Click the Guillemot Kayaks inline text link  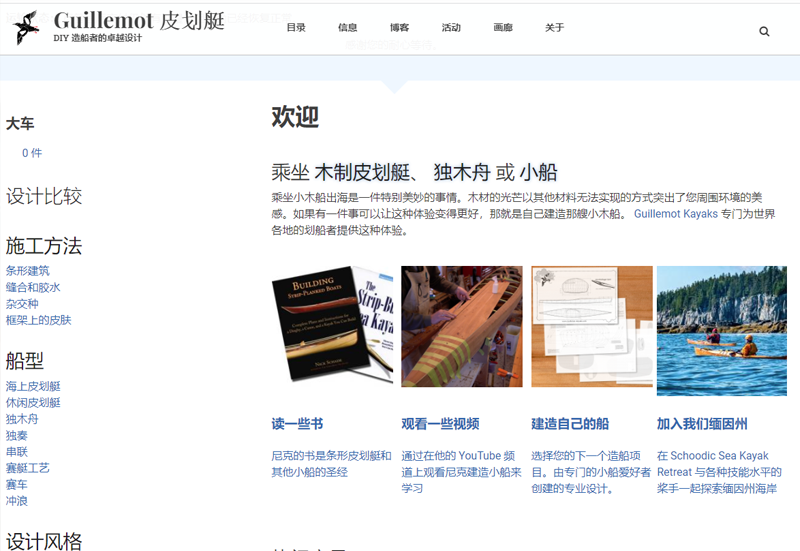(675, 214)
